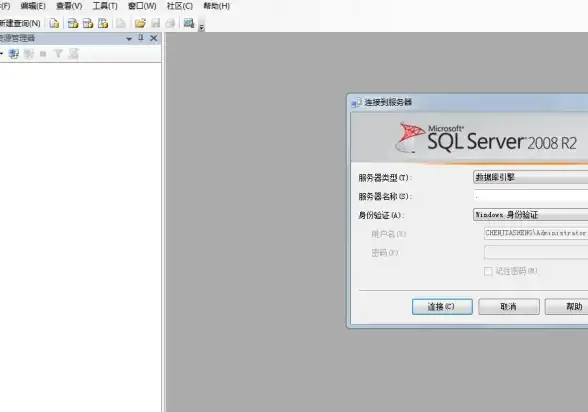
Task: Click the 服务器名称 input box
Action: coord(530,196)
